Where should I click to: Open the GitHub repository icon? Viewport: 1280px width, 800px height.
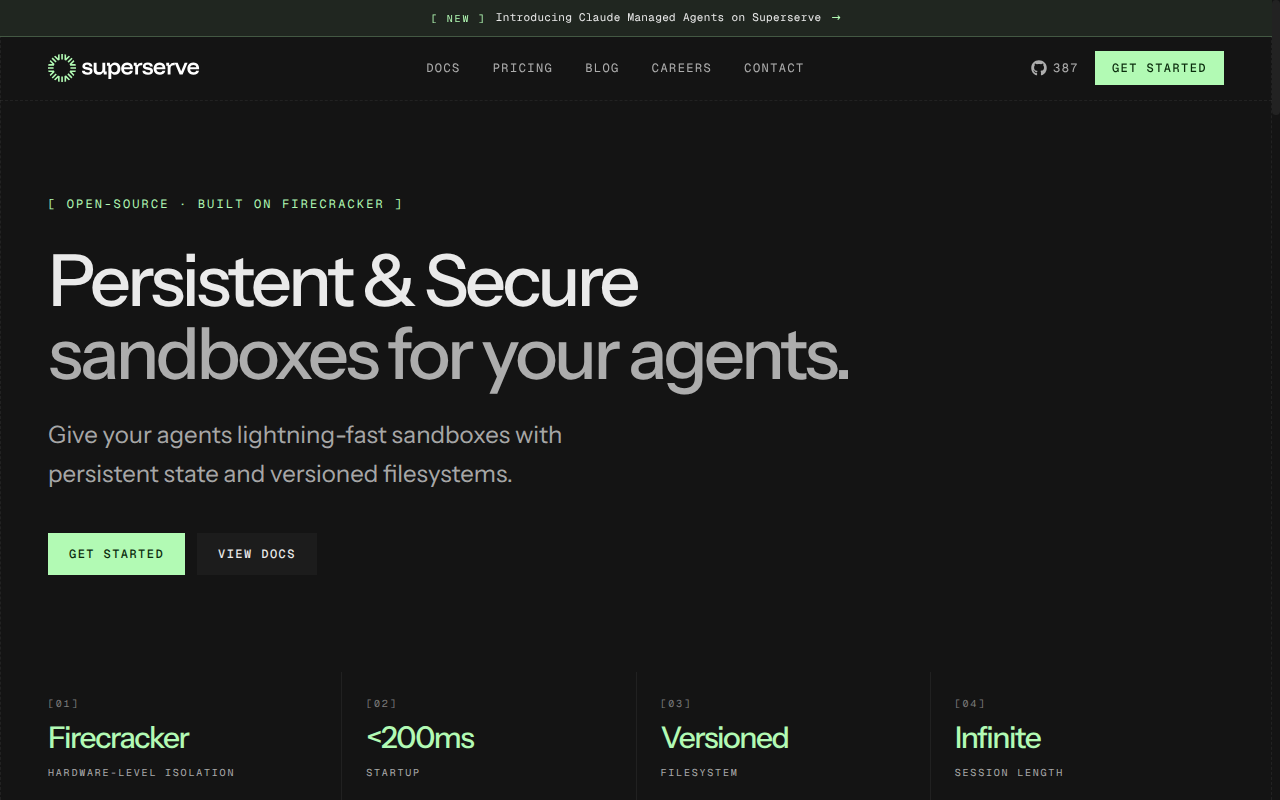(1039, 68)
